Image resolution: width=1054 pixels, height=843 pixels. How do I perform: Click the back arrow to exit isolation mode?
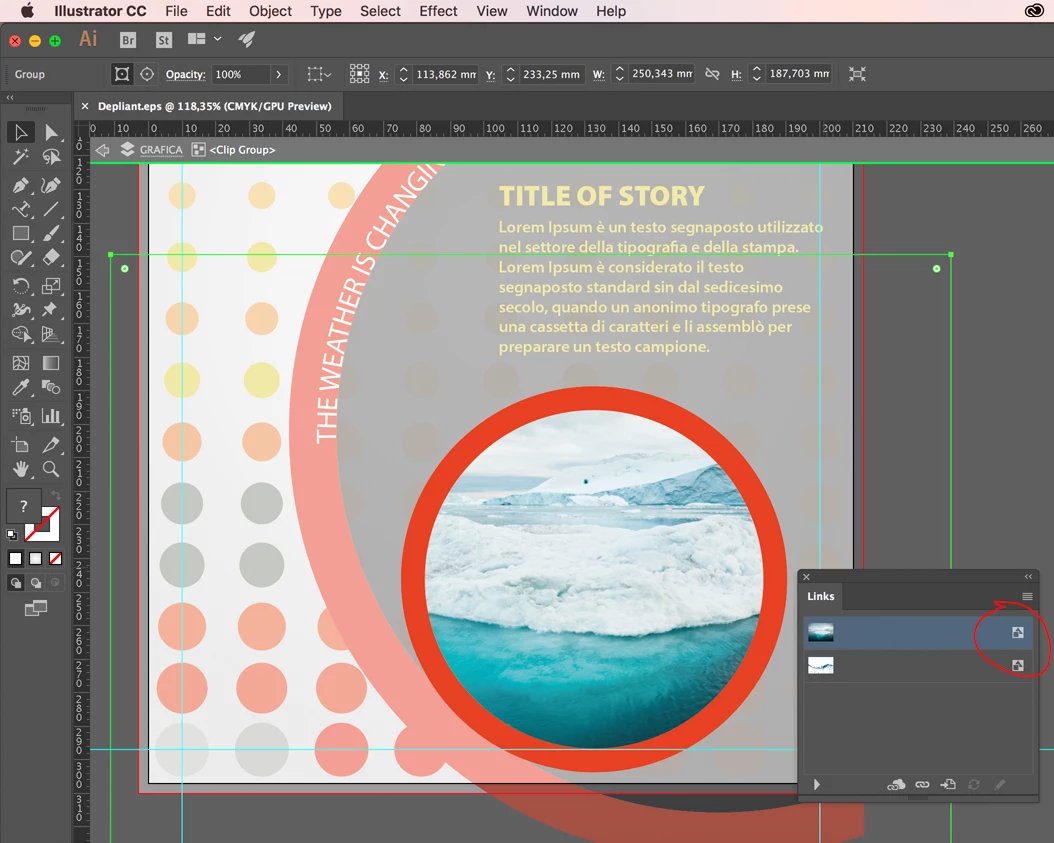click(x=102, y=150)
